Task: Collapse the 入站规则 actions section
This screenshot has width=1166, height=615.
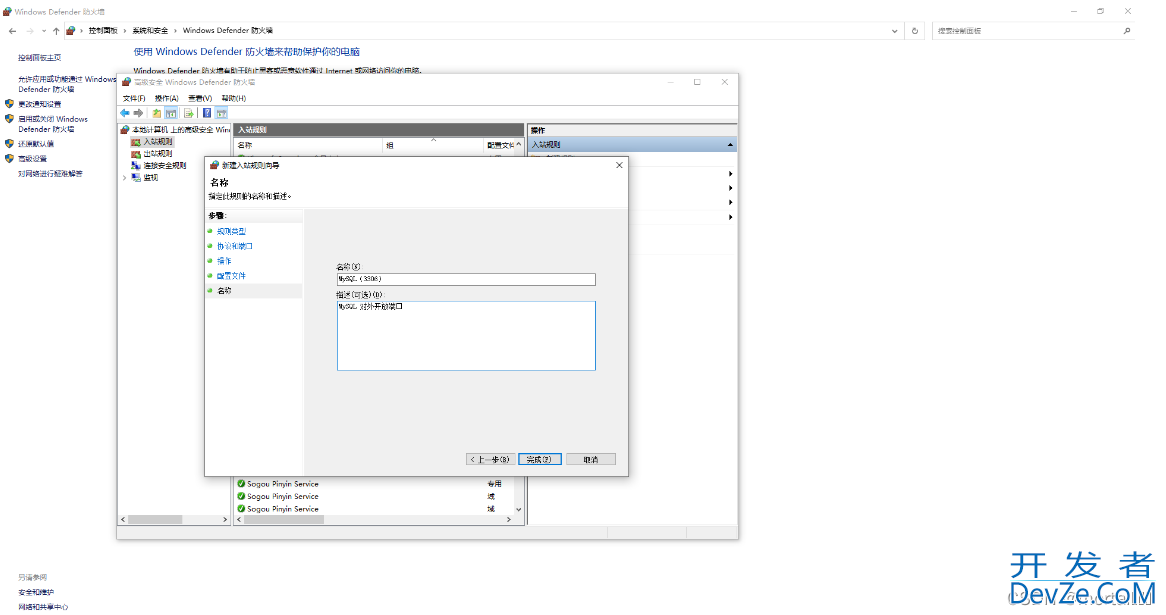Action: [730, 145]
